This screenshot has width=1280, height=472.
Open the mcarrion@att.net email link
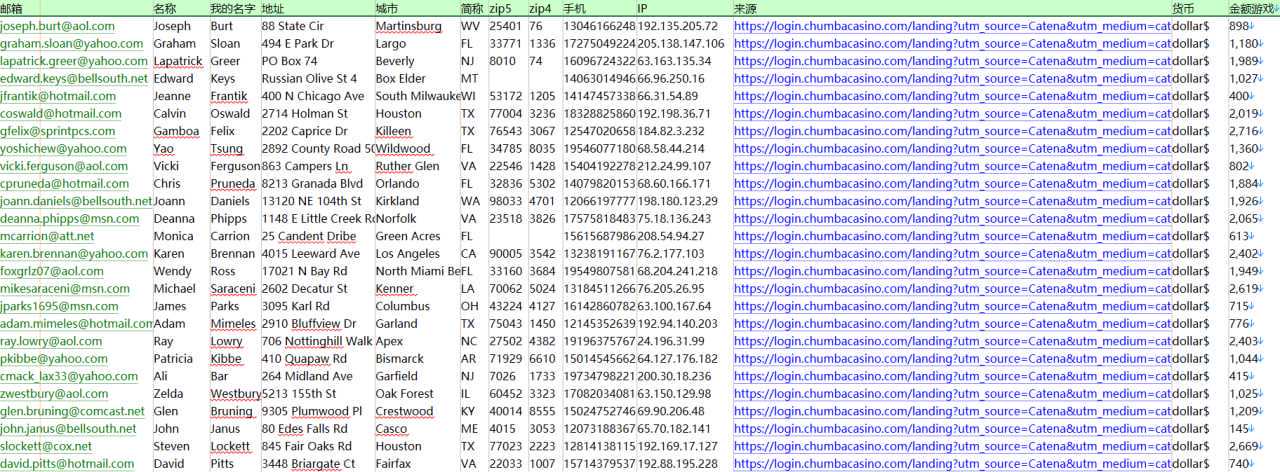(47, 236)
